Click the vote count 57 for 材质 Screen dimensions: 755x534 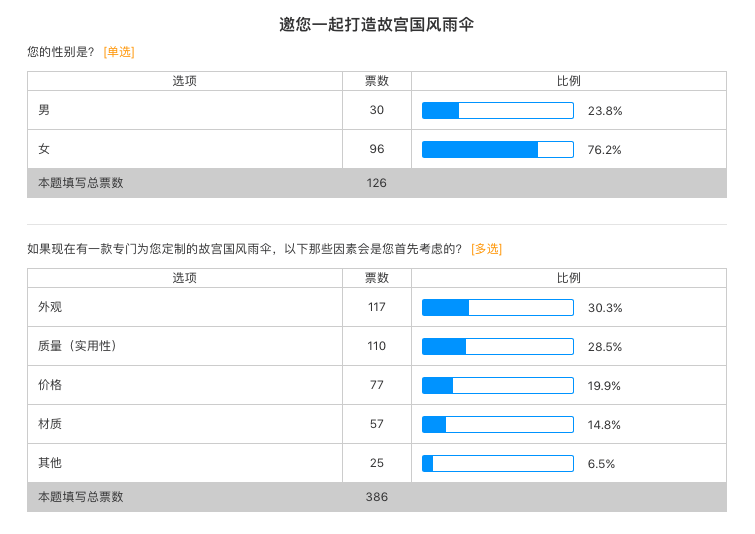[377, 424]
